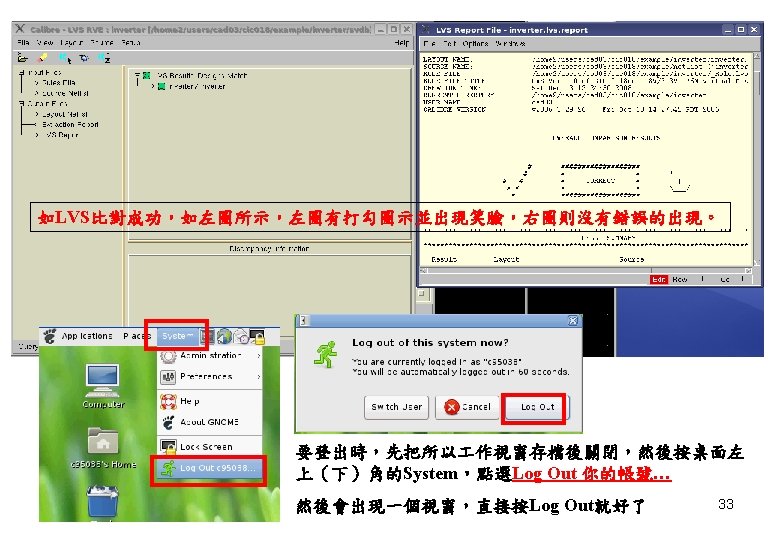Click the small blue gear-like icon in Calibre toolbar
Image resolution: width=780 pixels, height=540 pixels.
click(x=84, y=58)
